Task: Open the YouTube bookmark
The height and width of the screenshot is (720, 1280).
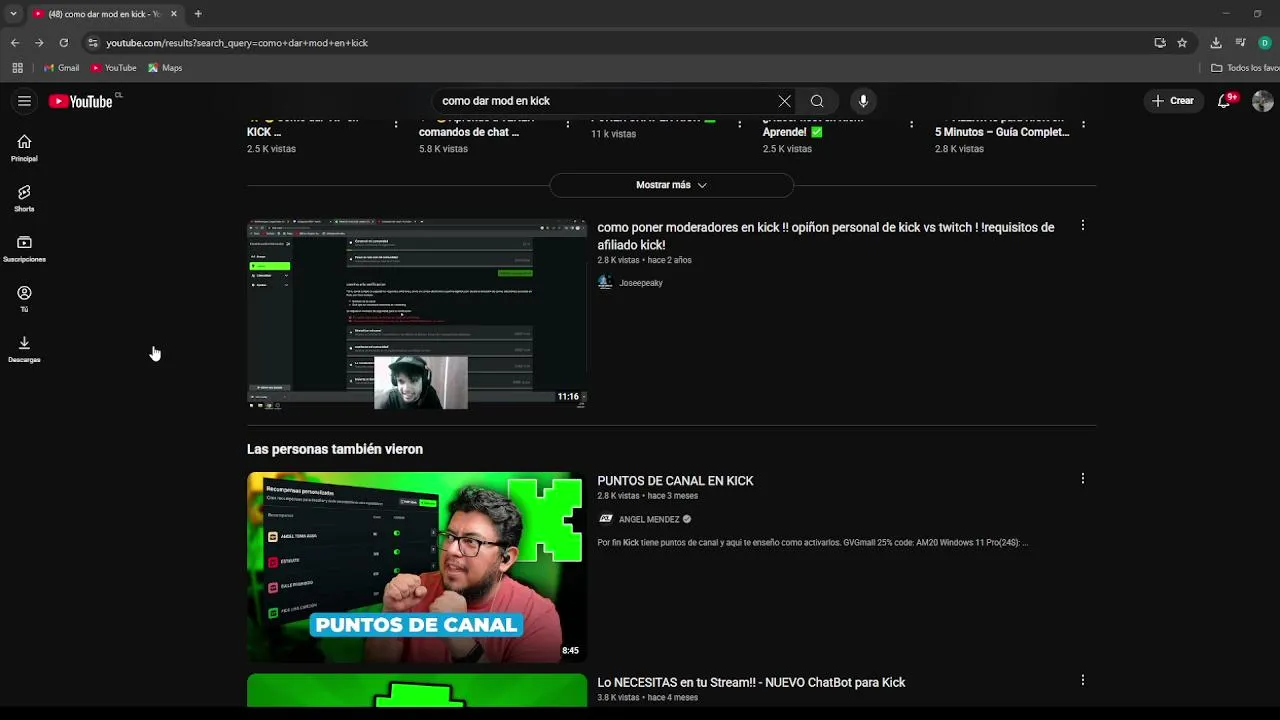Action: 113,68
